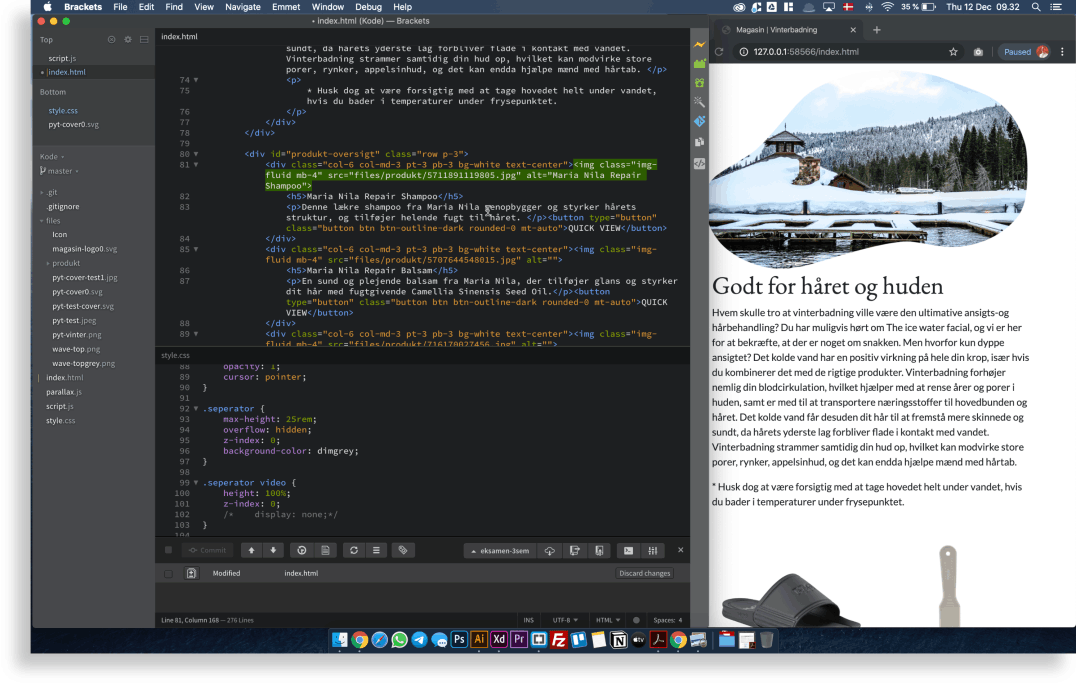The image size is (1076, 683).
Task: Open Photoshop from the Dock
Action: point(459,640)
